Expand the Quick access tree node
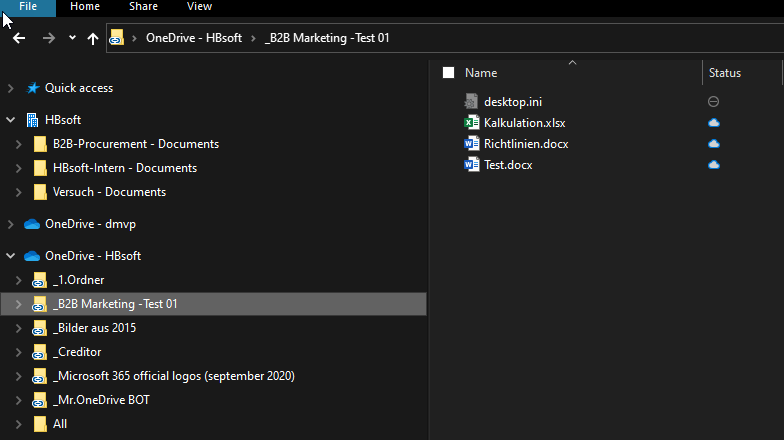This screenshot has height=440, width=784. pos(10,88)
